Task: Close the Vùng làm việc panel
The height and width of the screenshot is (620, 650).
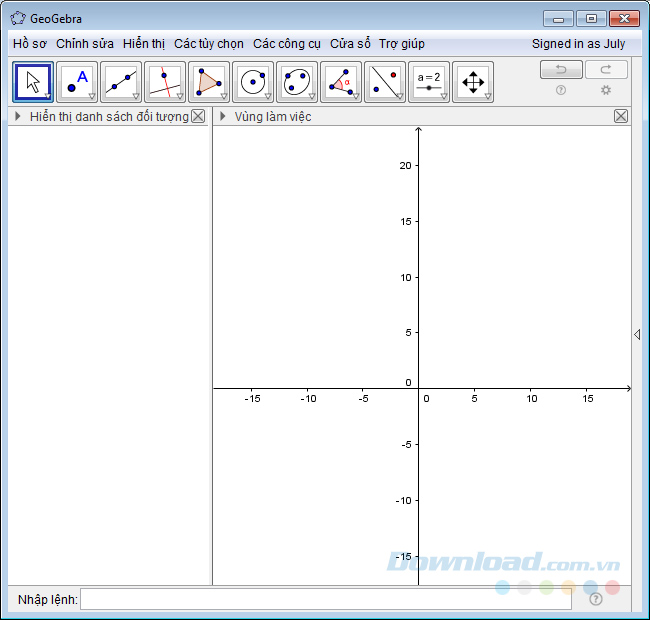Action: pos(621,116)
